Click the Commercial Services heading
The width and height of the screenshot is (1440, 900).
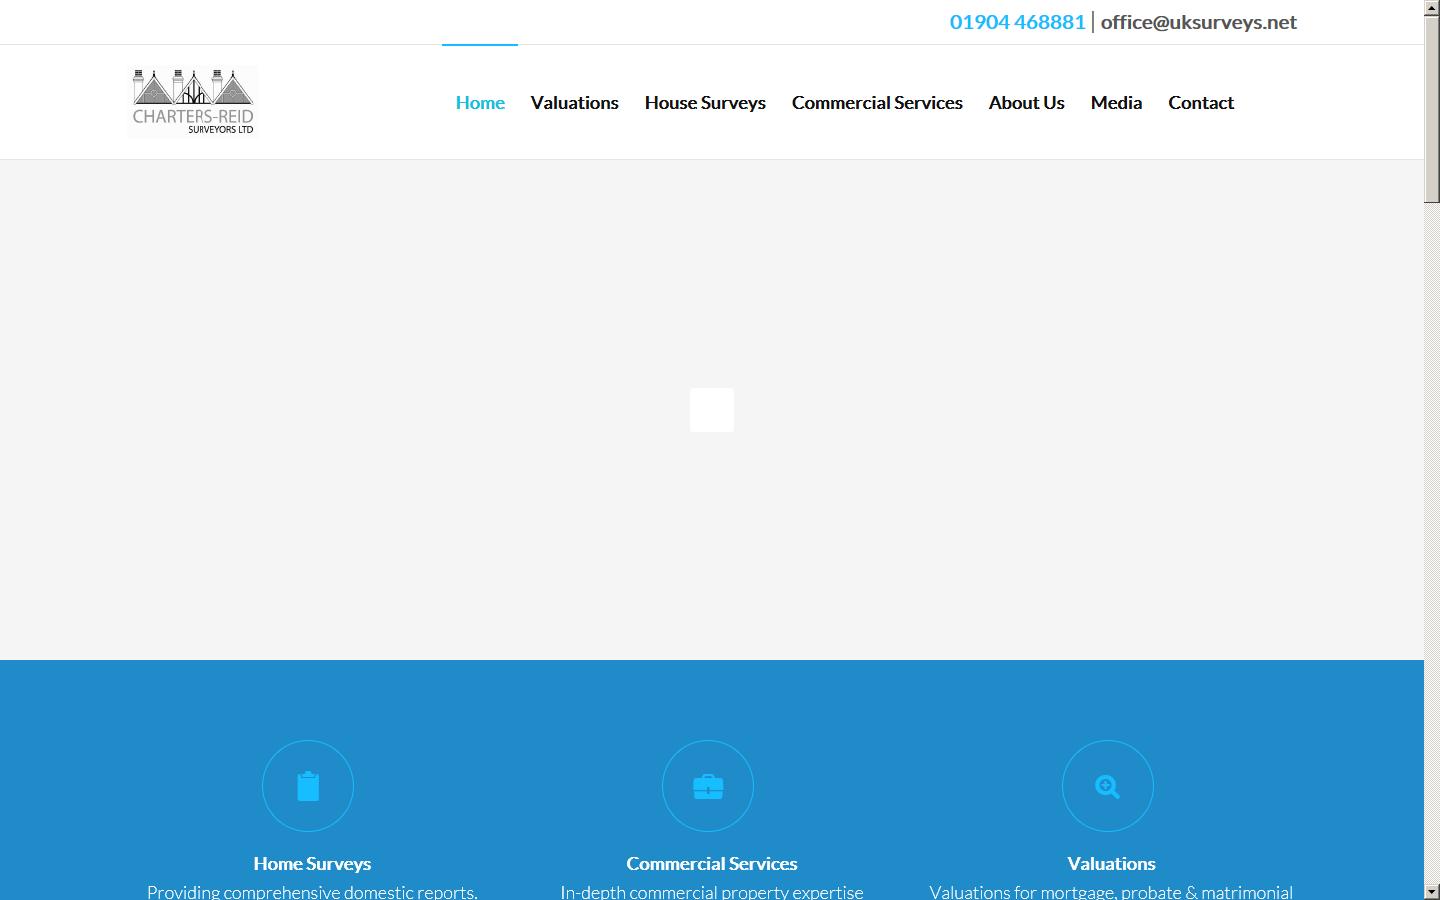pos(711,863)
